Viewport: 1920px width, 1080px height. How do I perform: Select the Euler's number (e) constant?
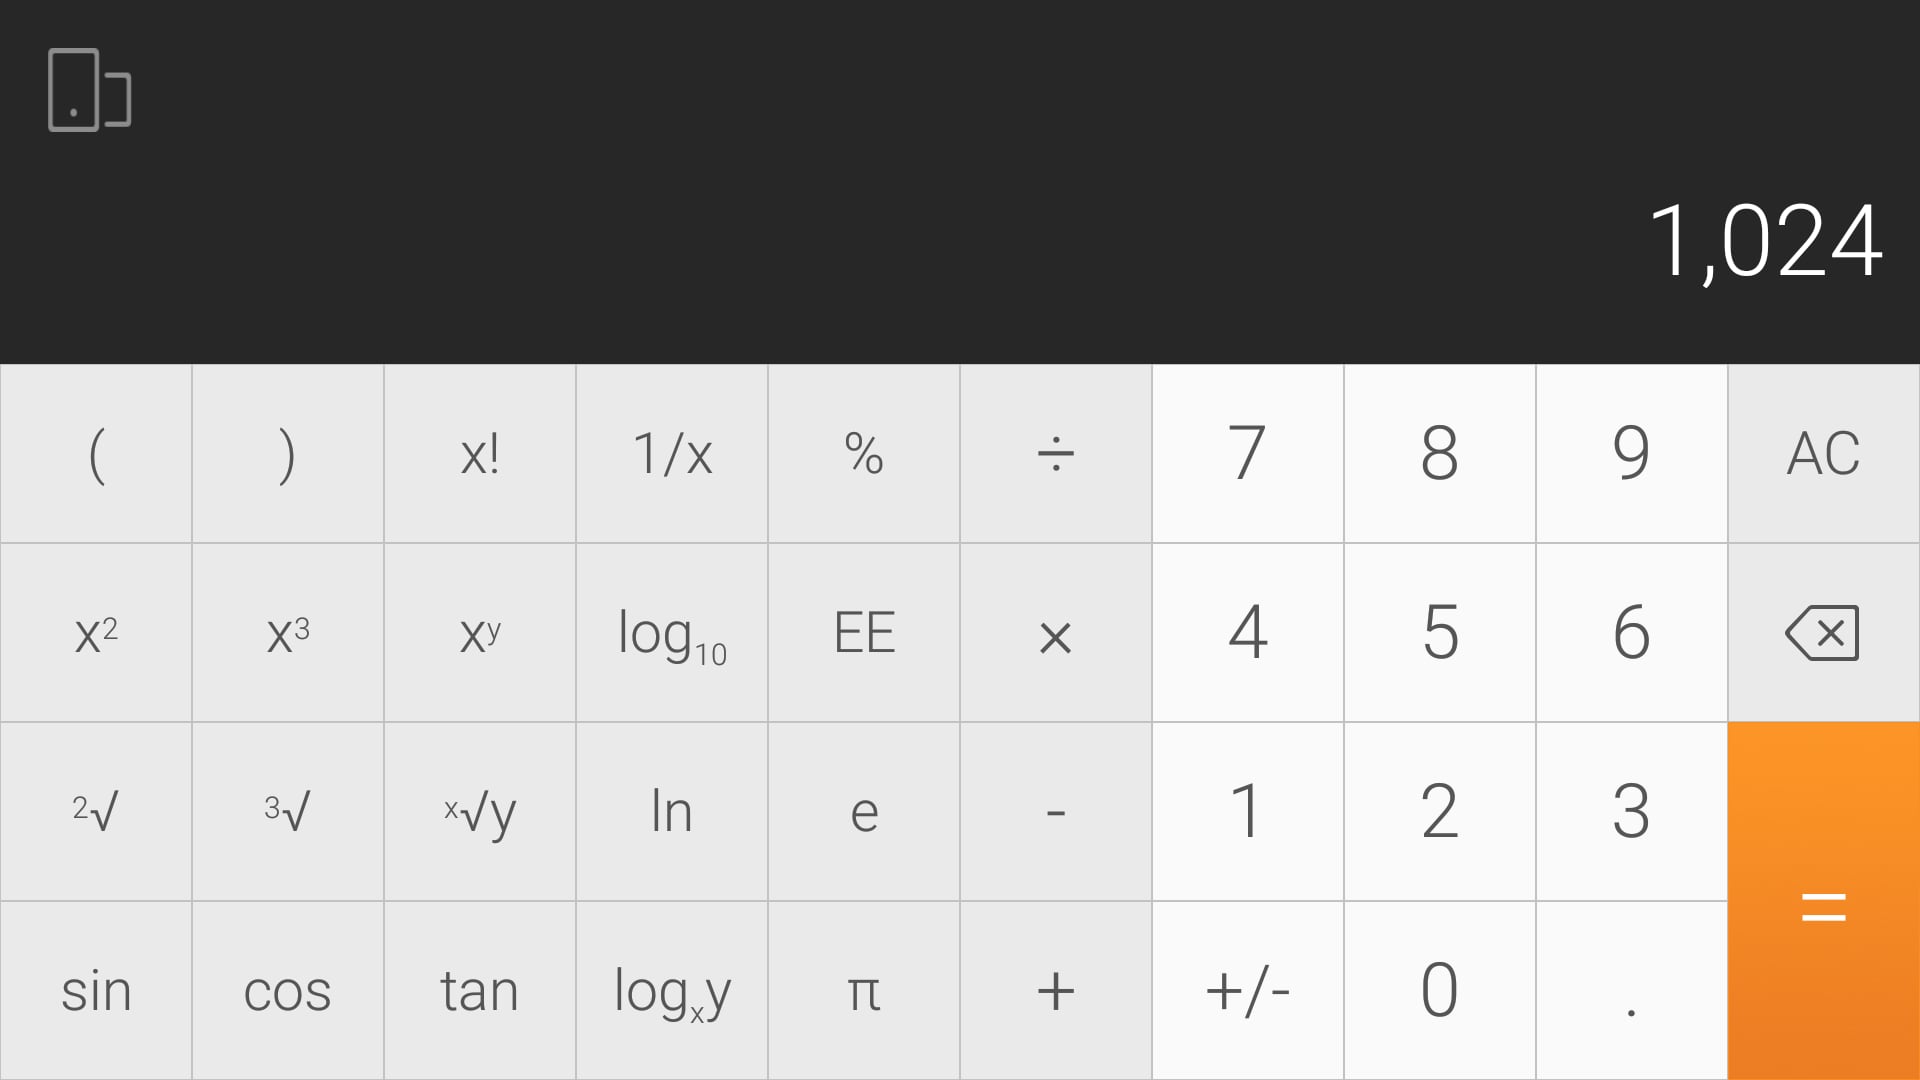864,811
